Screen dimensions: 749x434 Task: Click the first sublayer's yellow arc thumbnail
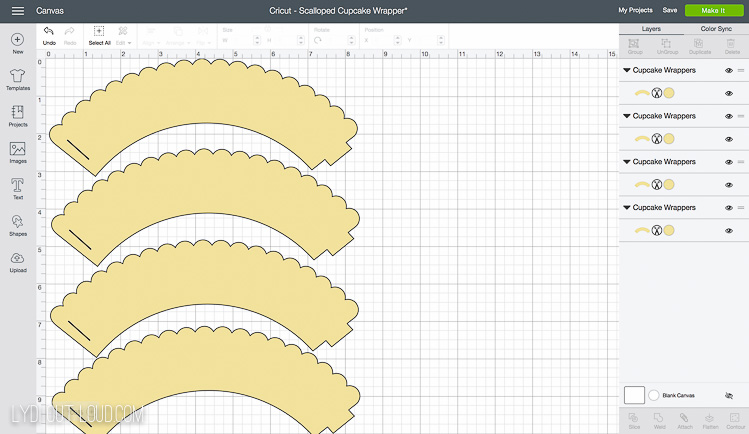coord(642,93)
